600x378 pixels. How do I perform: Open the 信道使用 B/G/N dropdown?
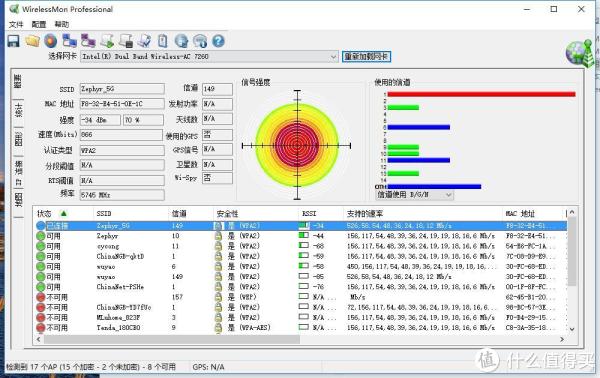pyautogui.click(x=414, y=195)
